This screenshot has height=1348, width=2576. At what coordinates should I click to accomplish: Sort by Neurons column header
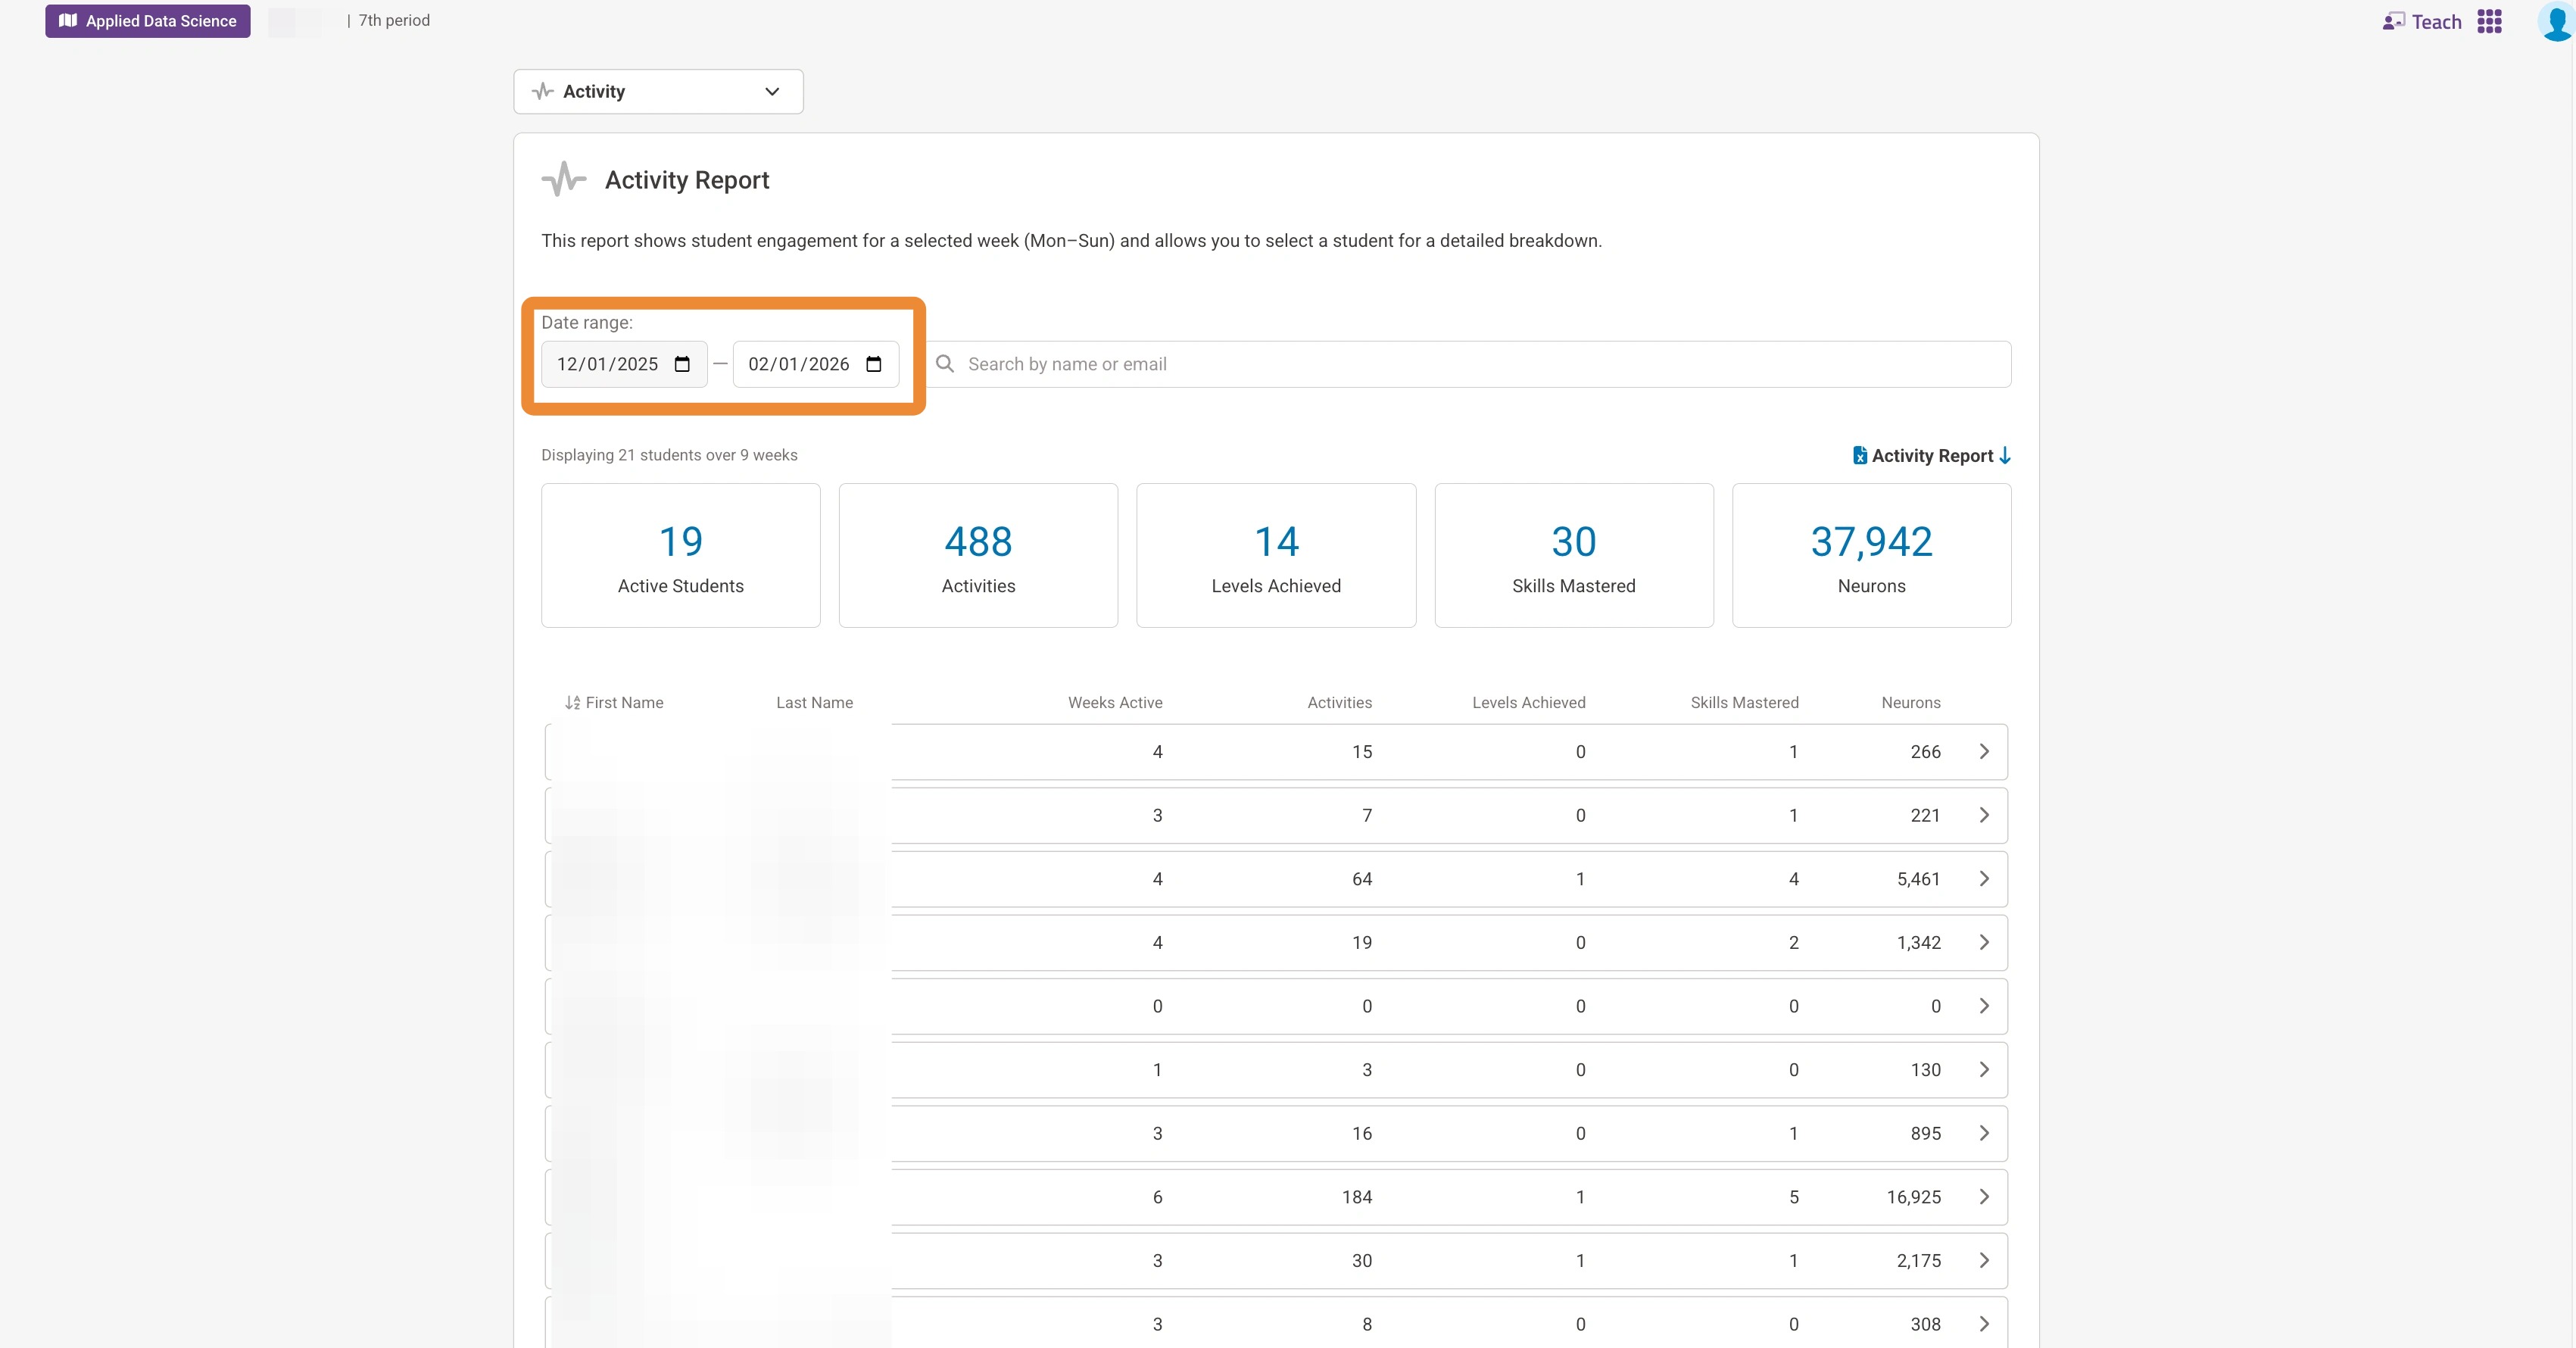coord(1910,703)
